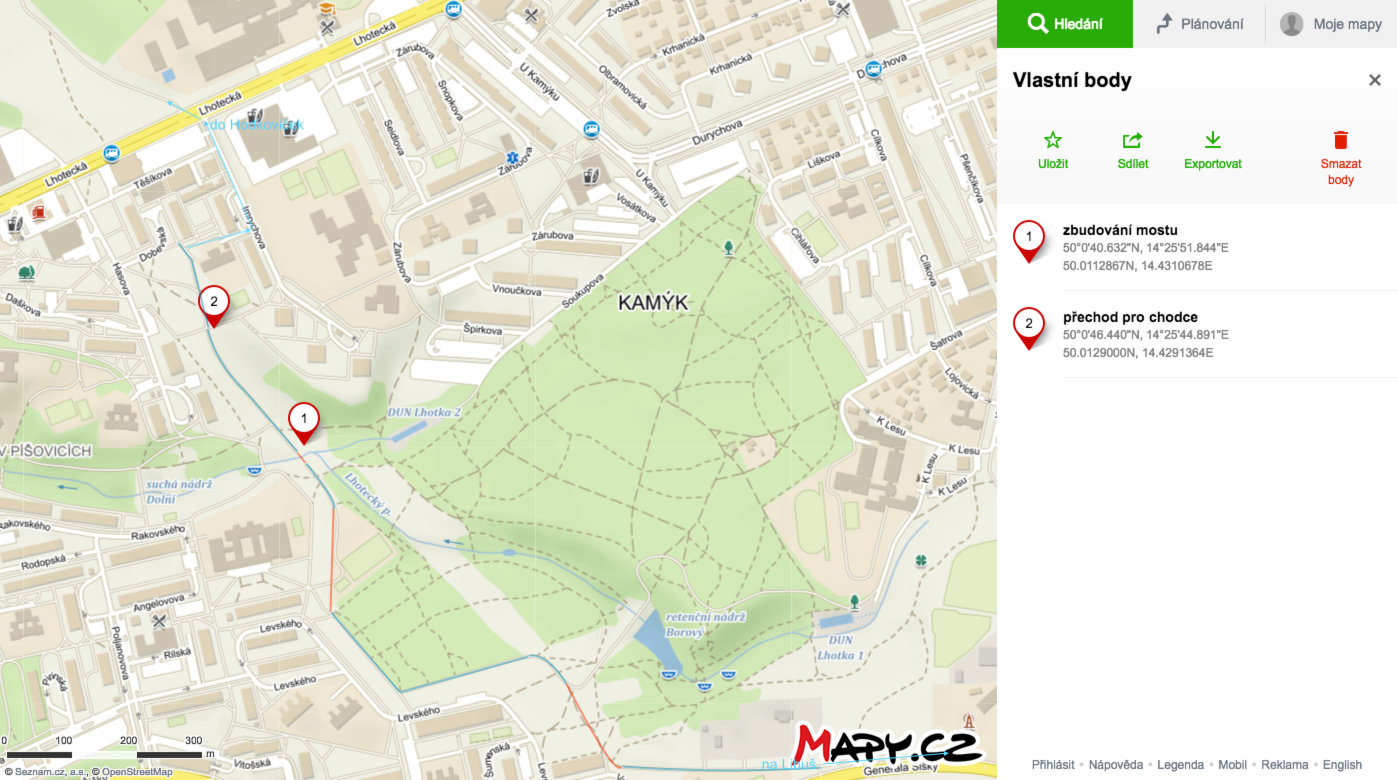This screenshot has height=780, width=1397.
Task: Switch to the Plánování route tab
Action: [1199, 24]
